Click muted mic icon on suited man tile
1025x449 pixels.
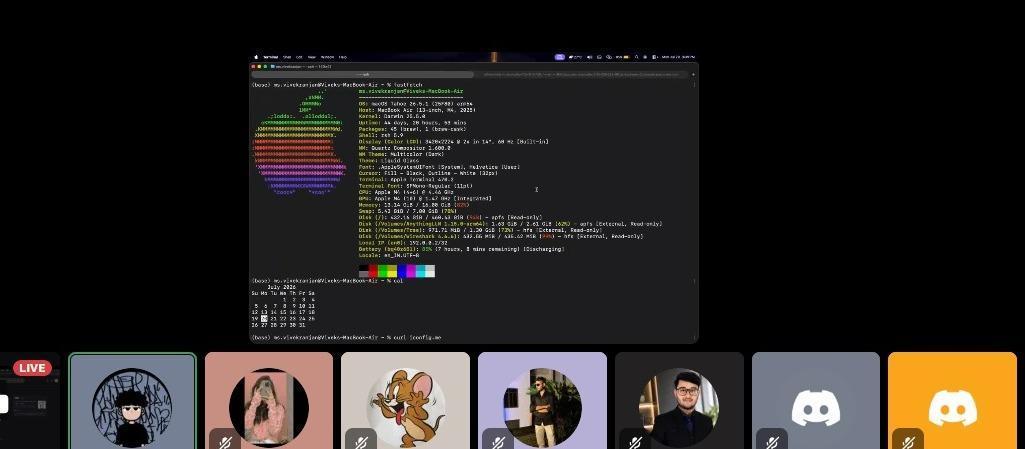coord(635,441)
